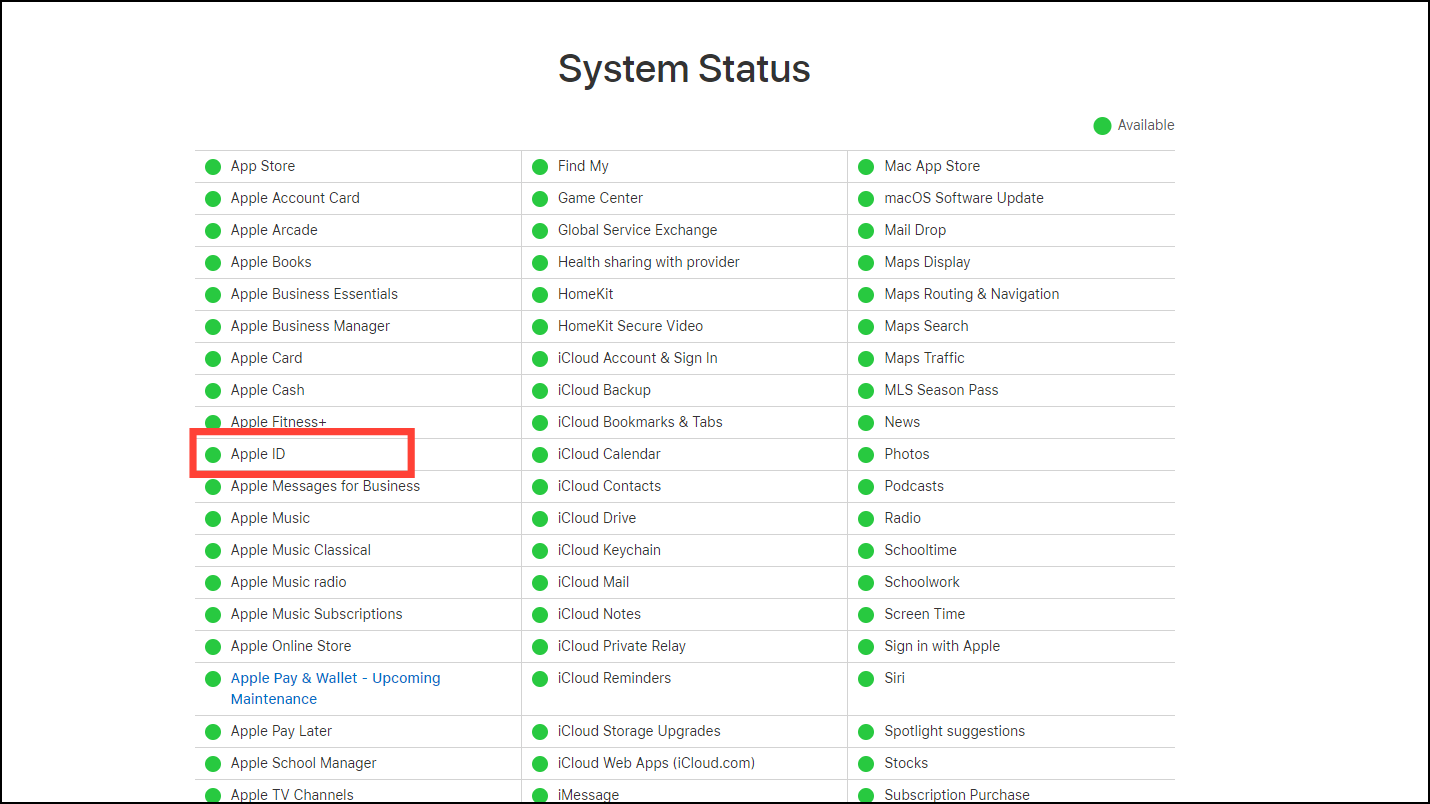Click Maps Routing & Navigation
1430x804 pixels.
971,294
